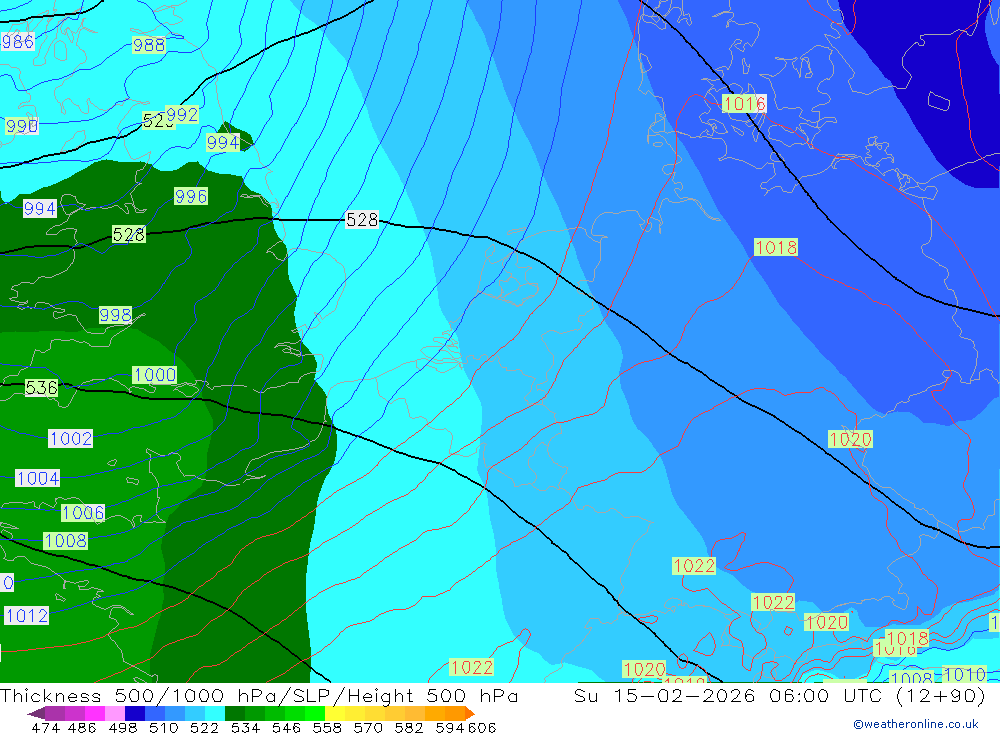Image resolution: width=1000 pixels, height=733 pixels.
Task: Pick the bright yellow legend swatch
Action: [x=335, y=714]
